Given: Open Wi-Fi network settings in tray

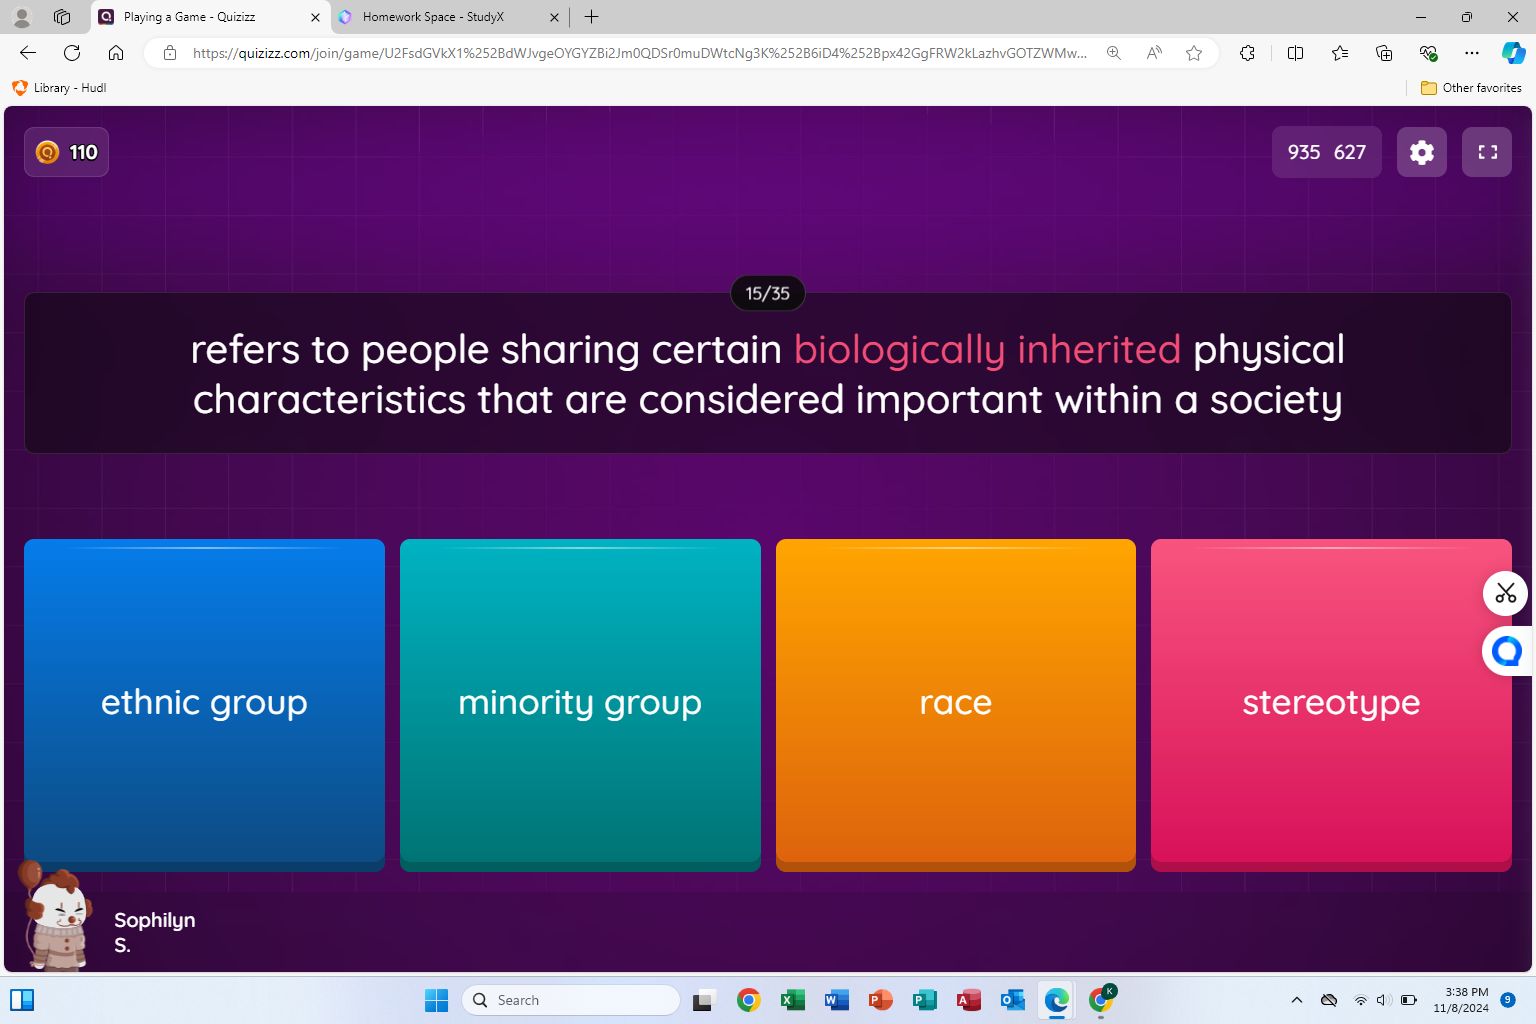Looking at the screenshot, I should (x=1360, y=1000).
